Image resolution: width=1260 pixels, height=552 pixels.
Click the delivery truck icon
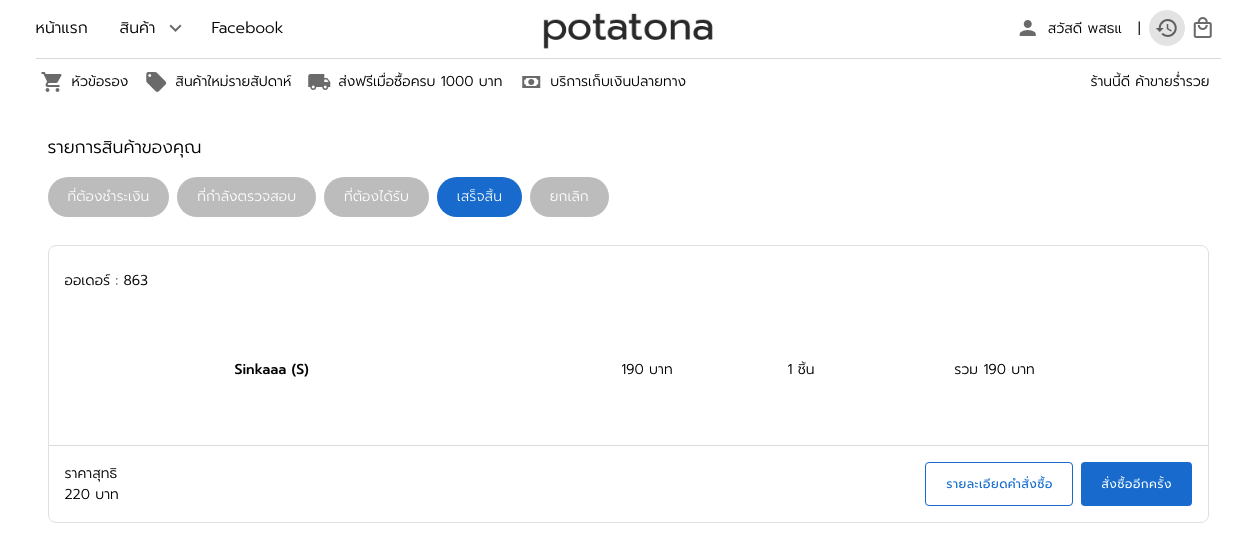pyautogui.click(x=319, y=82)
